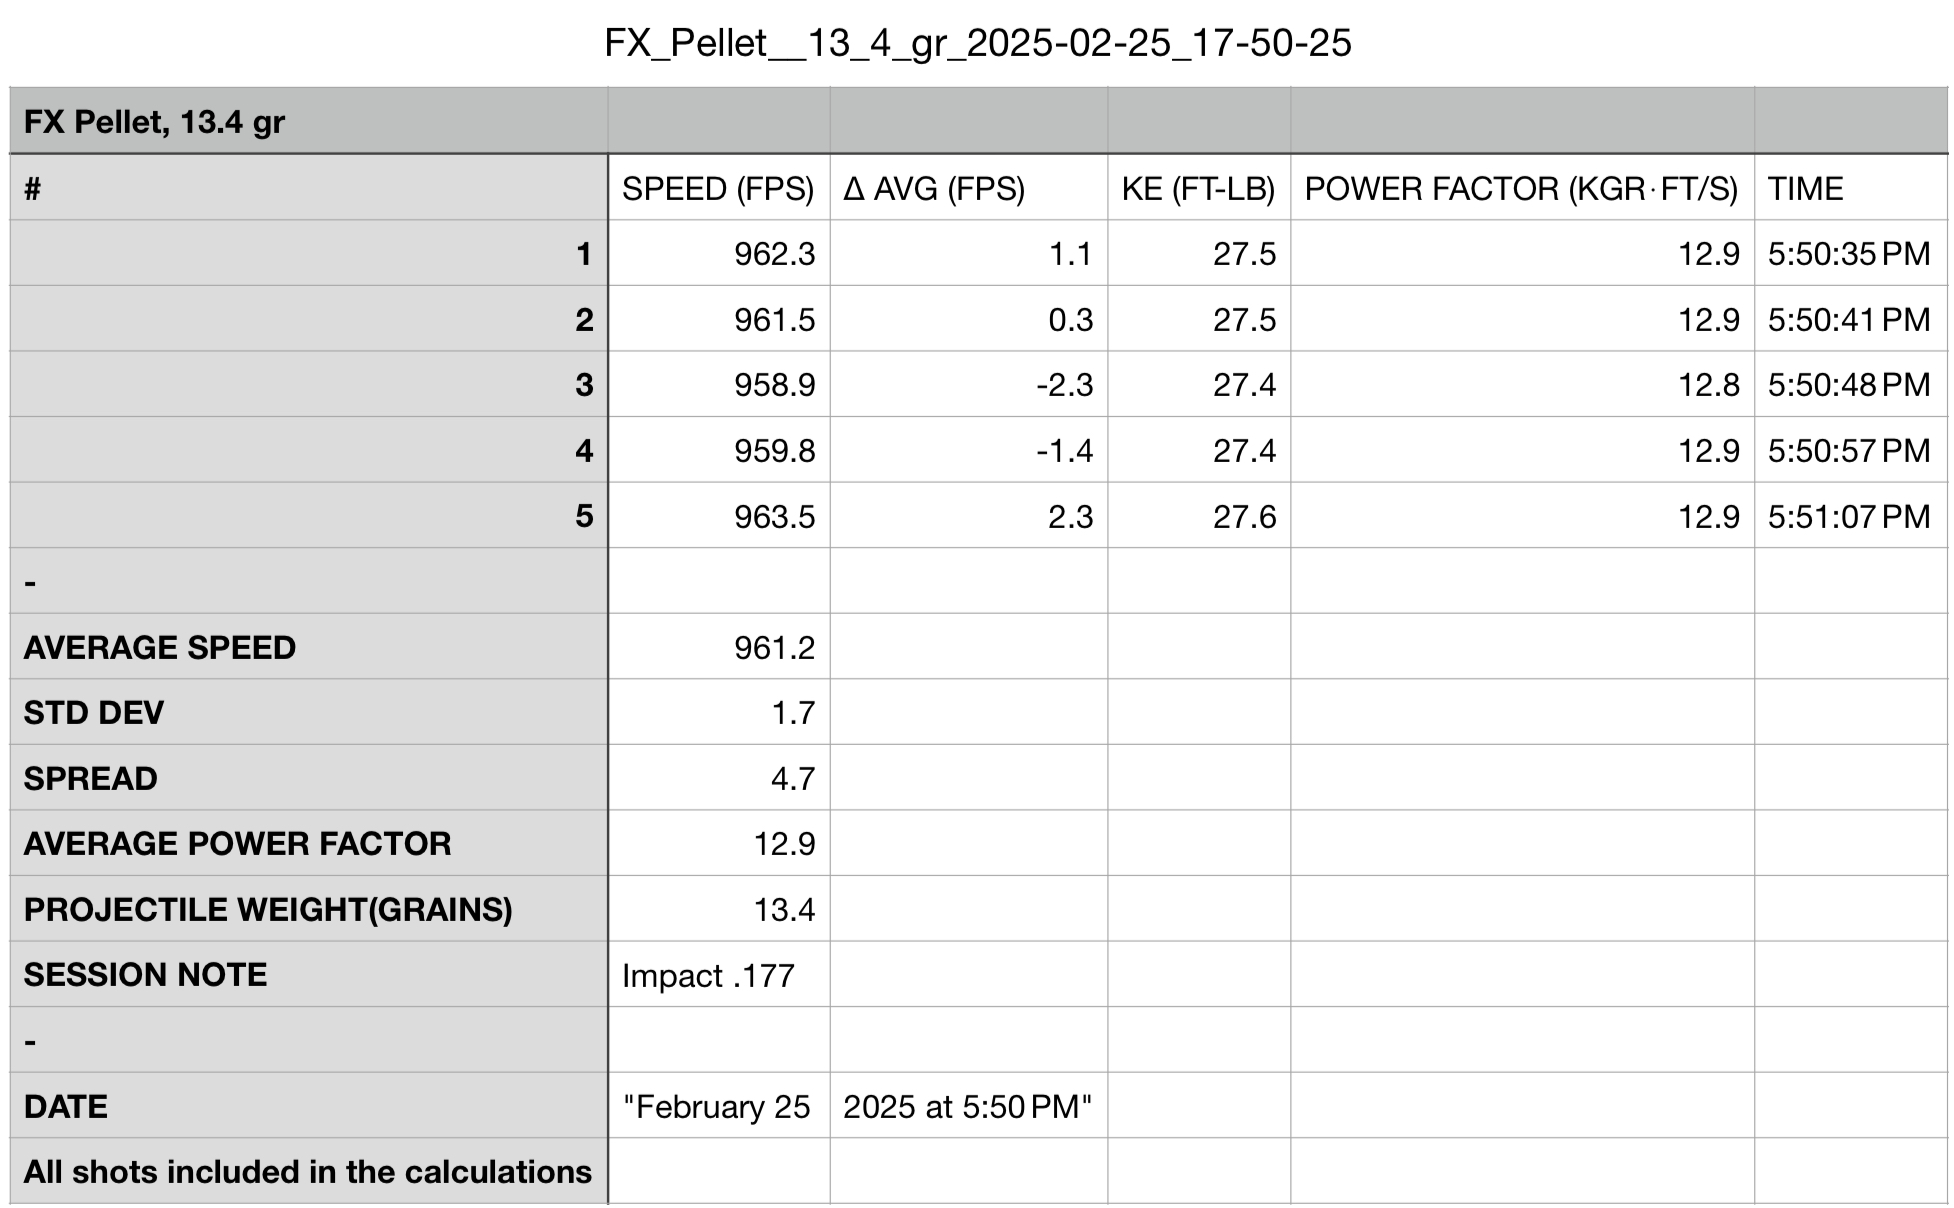Image resolution: width=1954 pixels, height=1208 pixels.
Task: Select the SPREAD value 4.7
Action: coord(718,778)
